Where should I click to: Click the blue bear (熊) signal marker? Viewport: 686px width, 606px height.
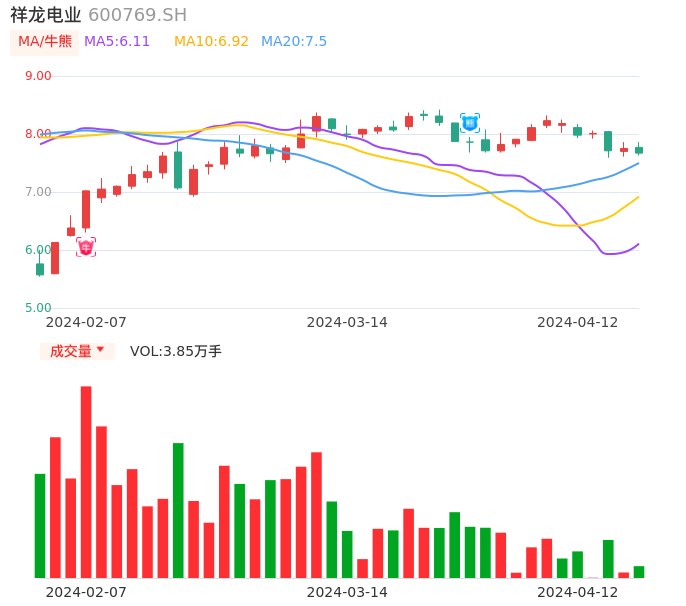click(x=470, y=123)
